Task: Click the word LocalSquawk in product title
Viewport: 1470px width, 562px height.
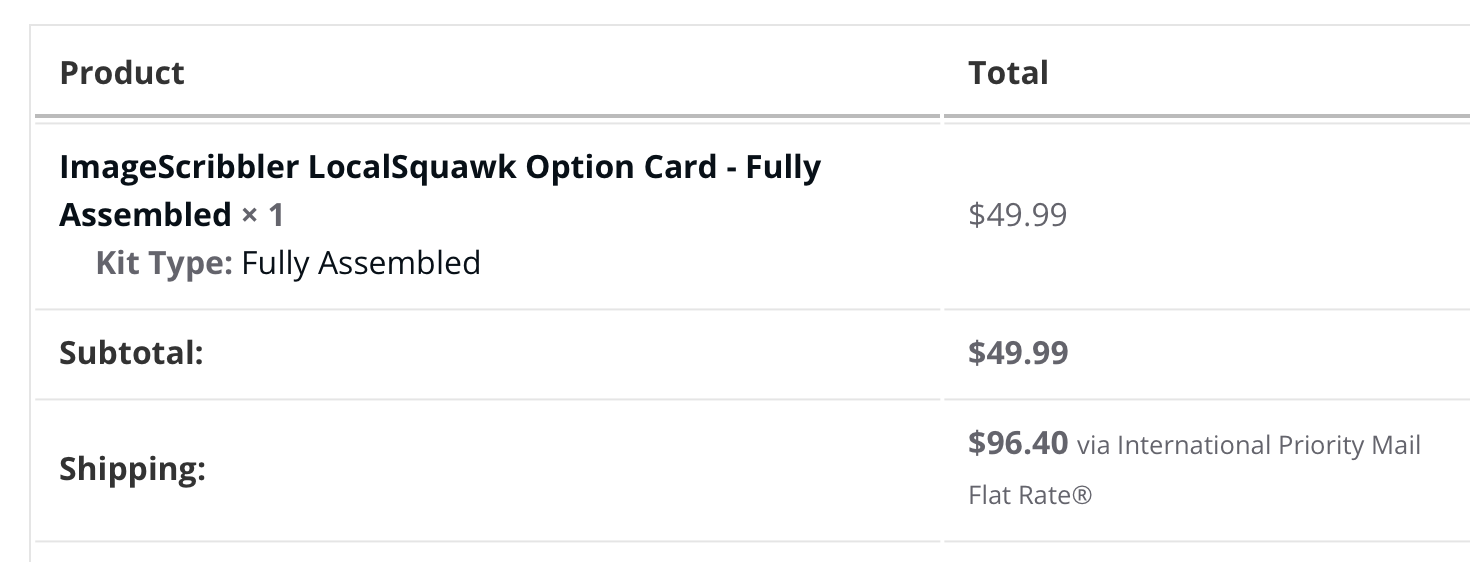Action: 412,167
